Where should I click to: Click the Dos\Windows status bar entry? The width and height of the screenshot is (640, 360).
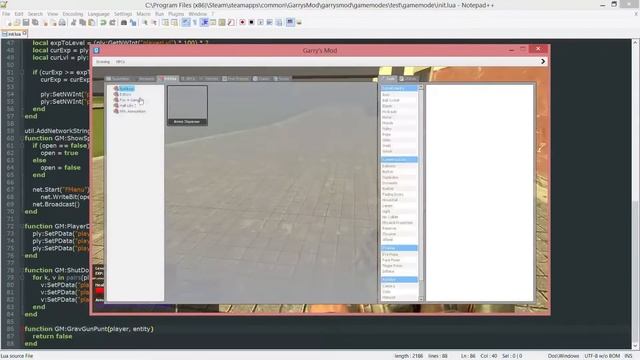563,356
